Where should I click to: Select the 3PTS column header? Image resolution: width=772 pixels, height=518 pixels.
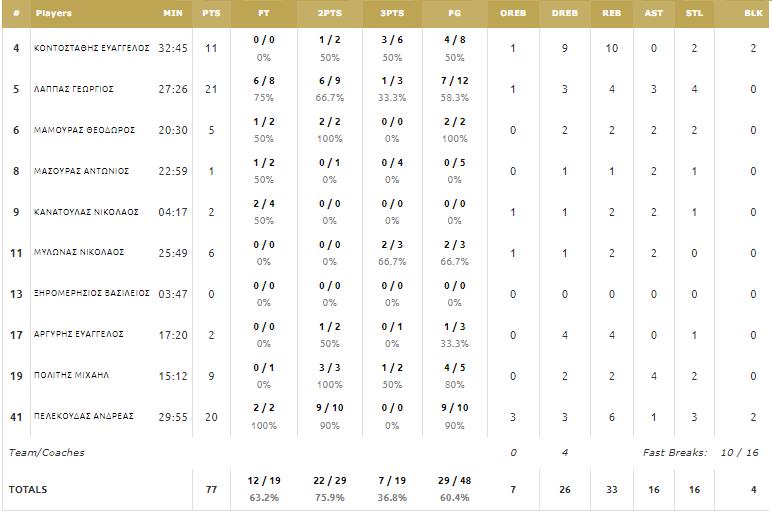coord(392,13)
